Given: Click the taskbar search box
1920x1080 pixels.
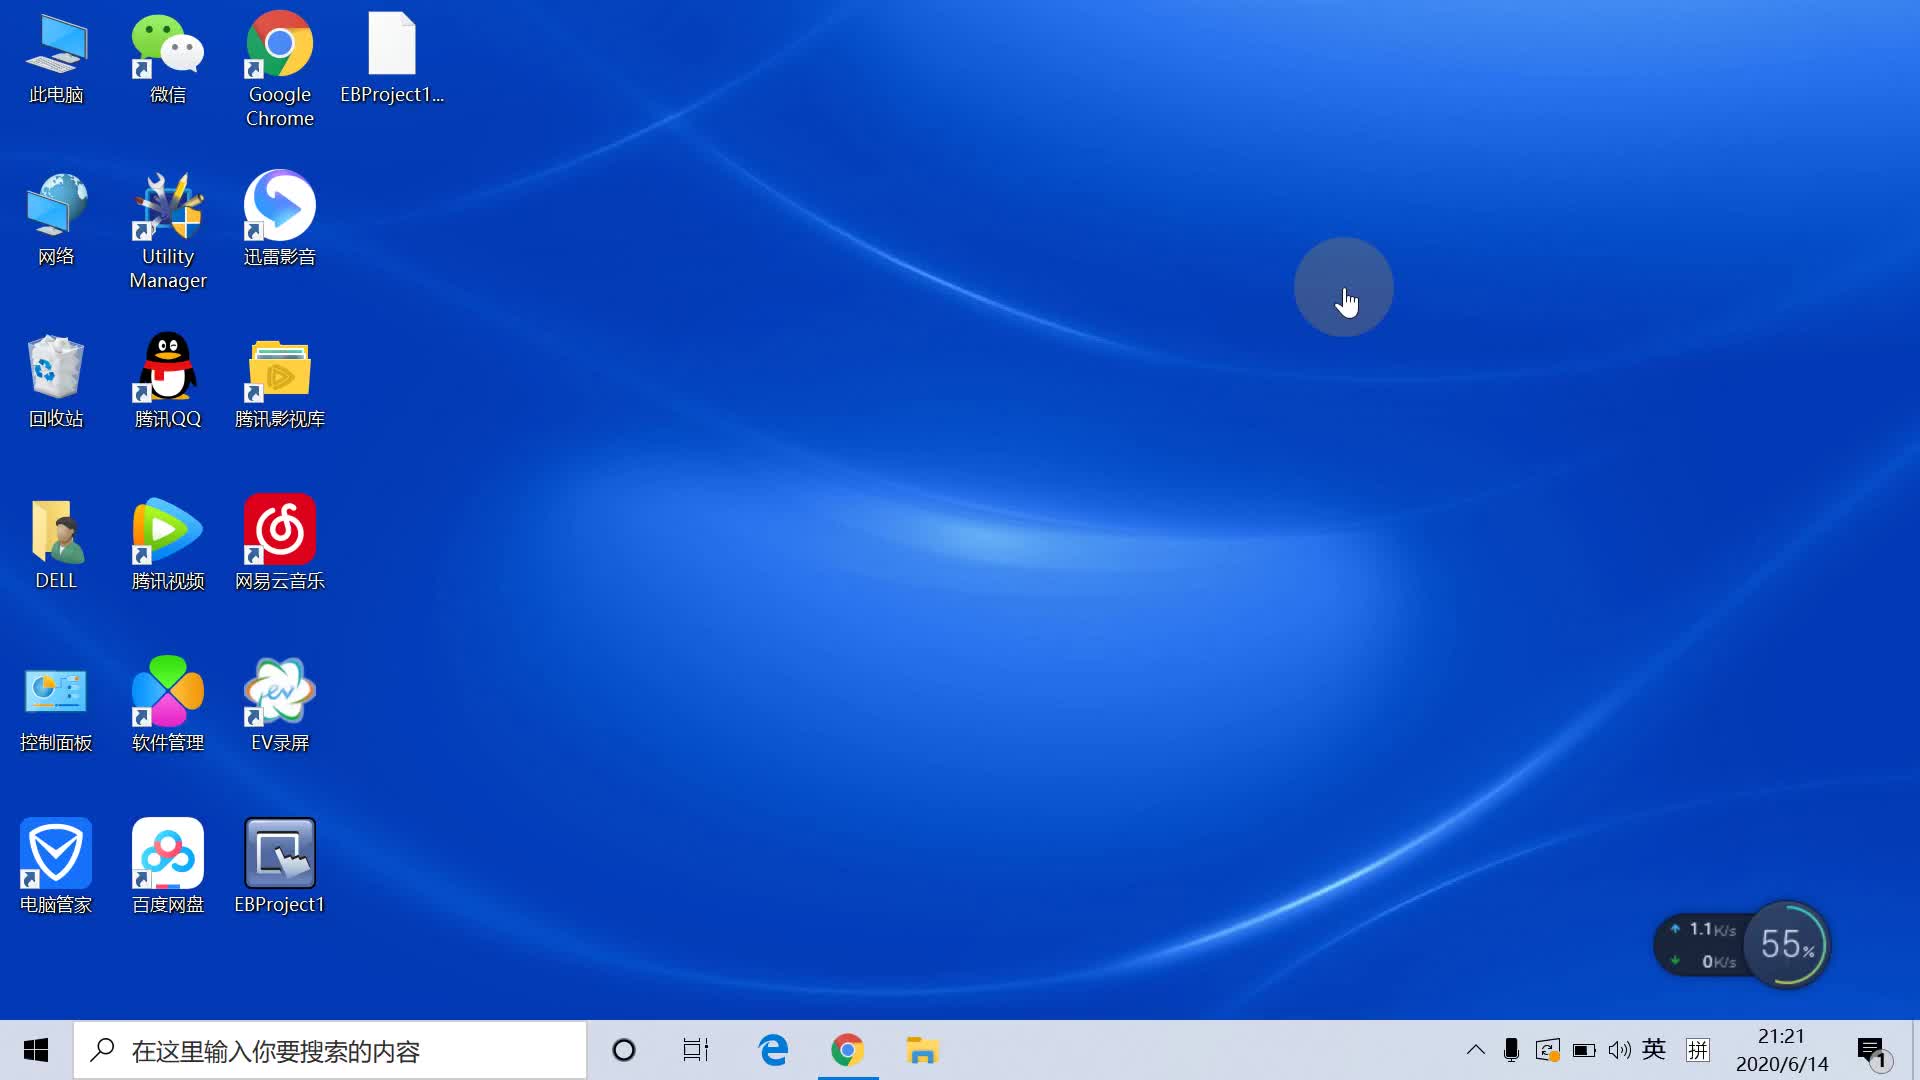Looking at the screenshot, I should pyautogui.click(x=330, y=1050).
